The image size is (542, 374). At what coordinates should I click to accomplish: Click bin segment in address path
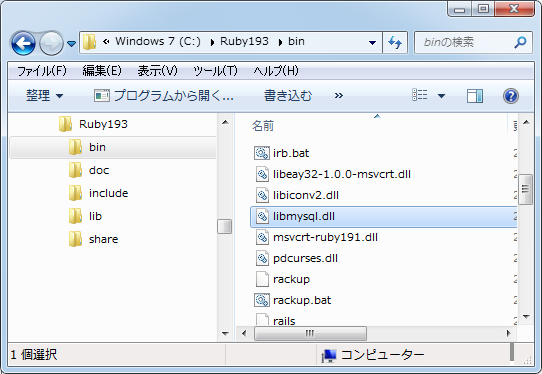coord(296,41)
